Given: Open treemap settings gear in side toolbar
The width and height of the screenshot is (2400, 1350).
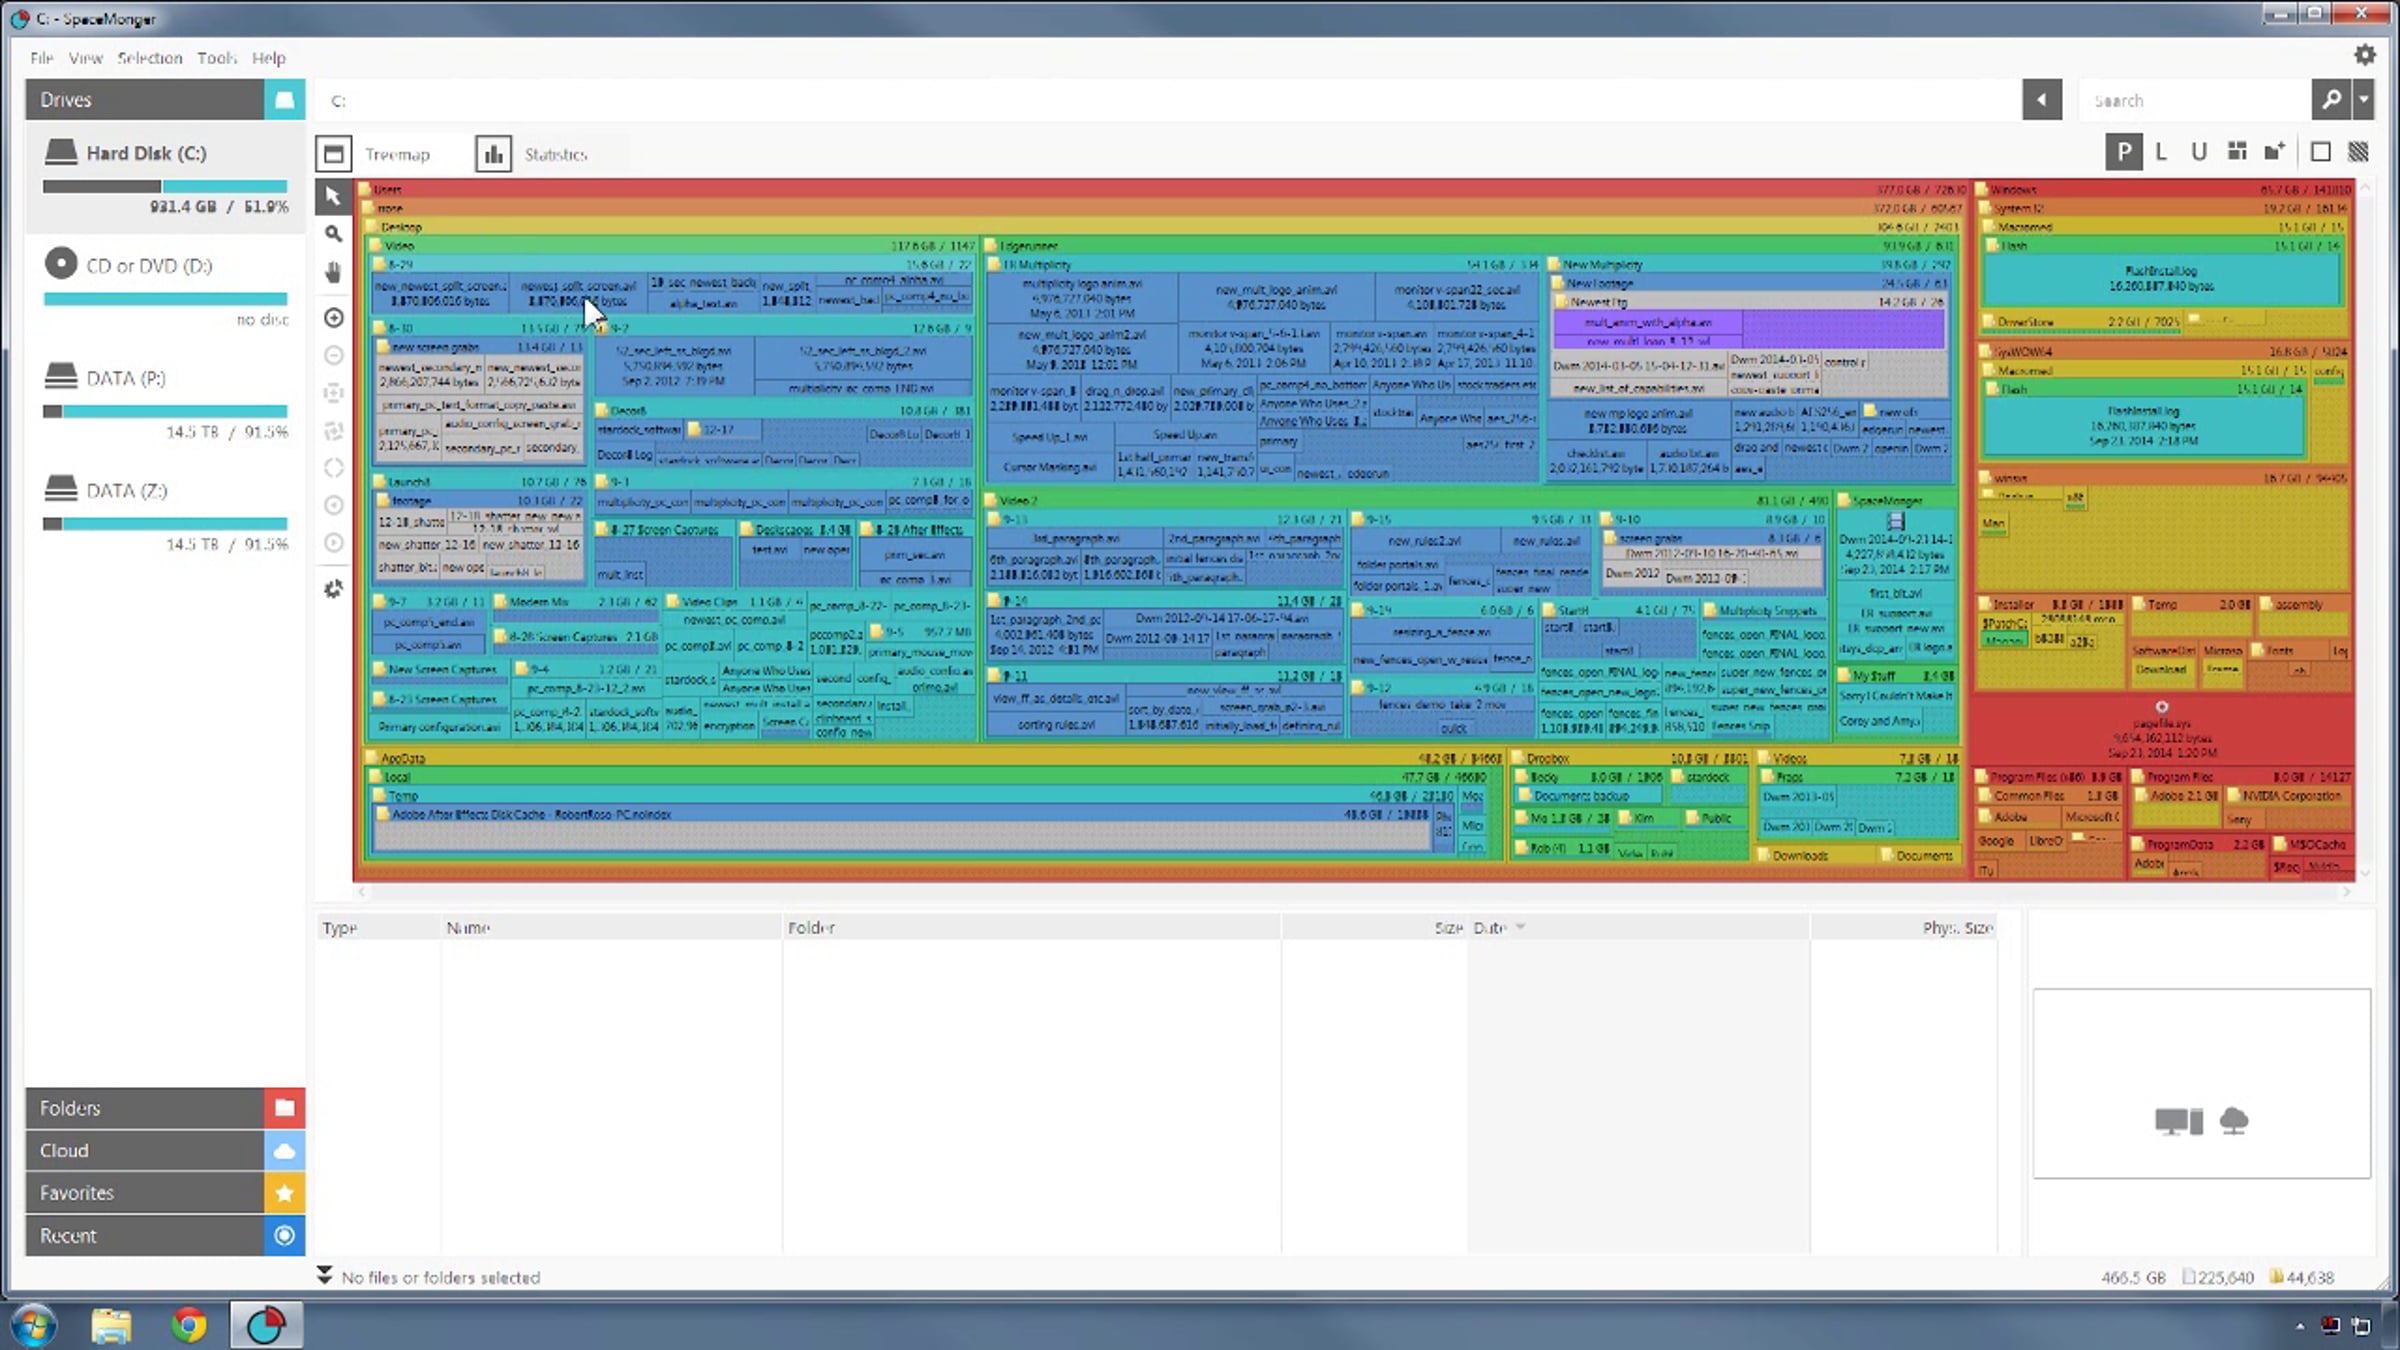Looking at the screenshot, I should 334,589.
